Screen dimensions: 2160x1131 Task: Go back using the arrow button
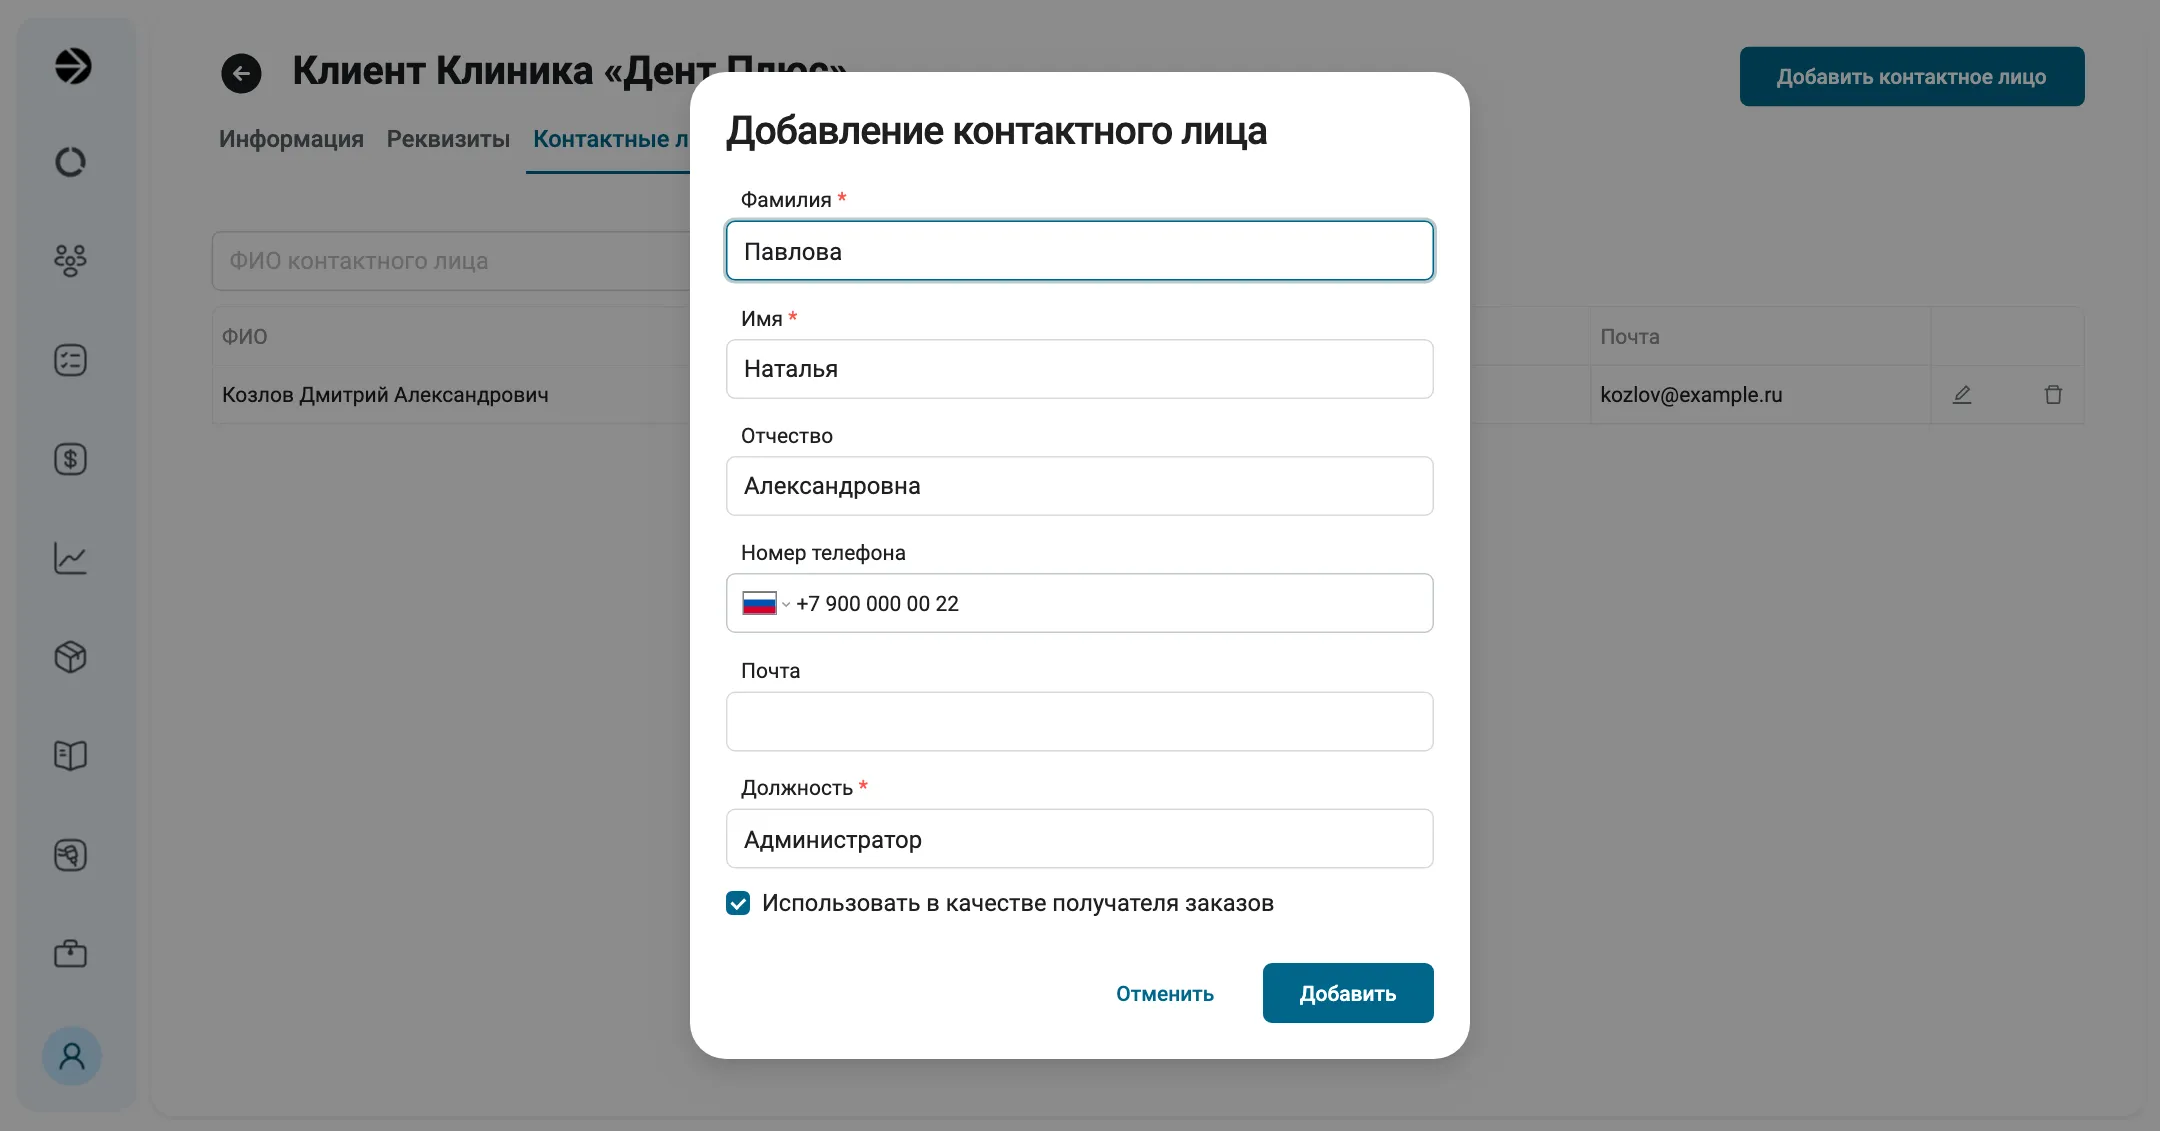241,73
